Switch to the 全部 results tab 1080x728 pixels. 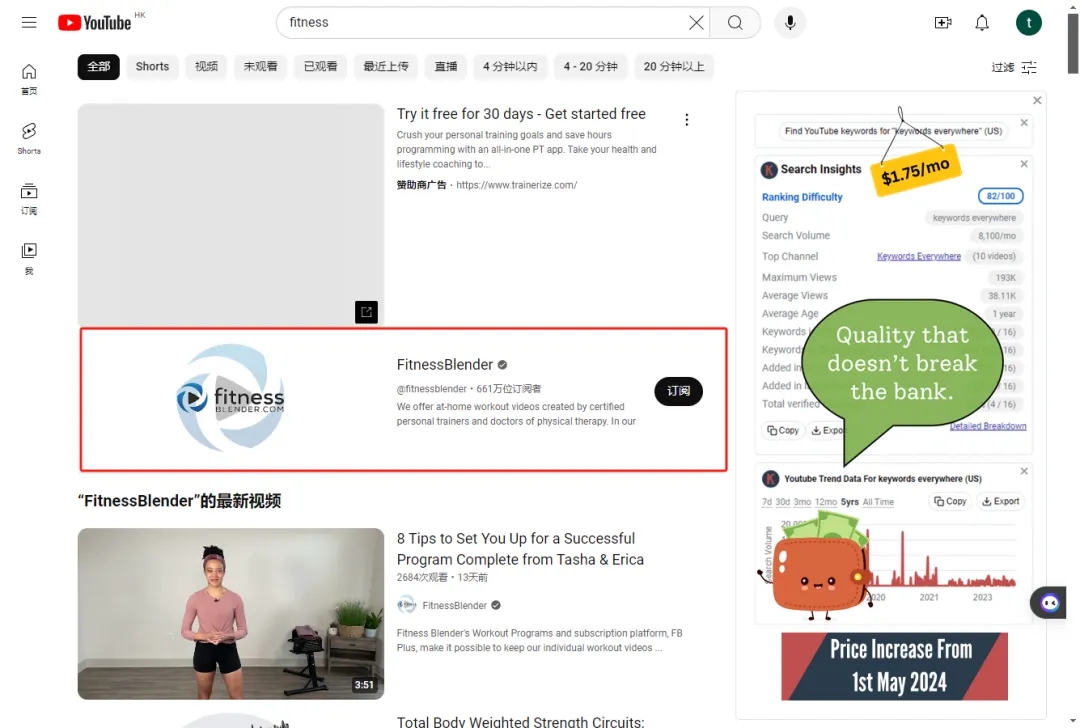[98, 66]
